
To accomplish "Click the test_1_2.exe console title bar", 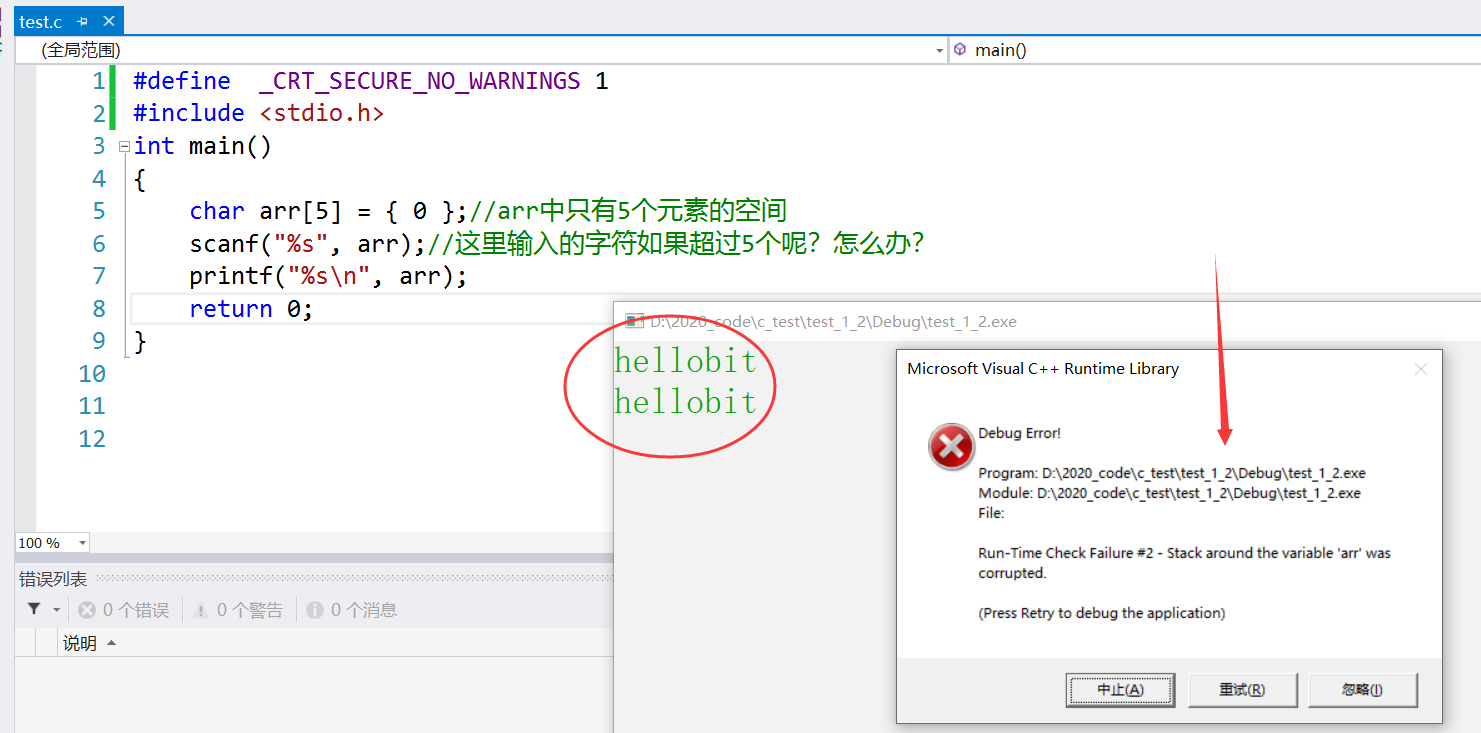I will coord(1046,321).
